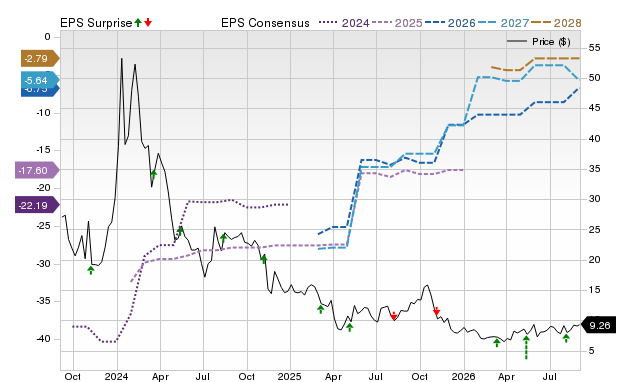Select the green surprise arrow near March 2024

tap(153, 175)
